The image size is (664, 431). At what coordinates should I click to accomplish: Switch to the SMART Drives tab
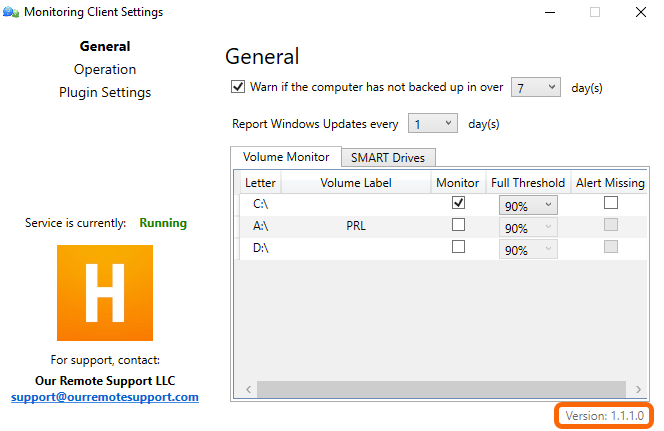click(388, 157)
